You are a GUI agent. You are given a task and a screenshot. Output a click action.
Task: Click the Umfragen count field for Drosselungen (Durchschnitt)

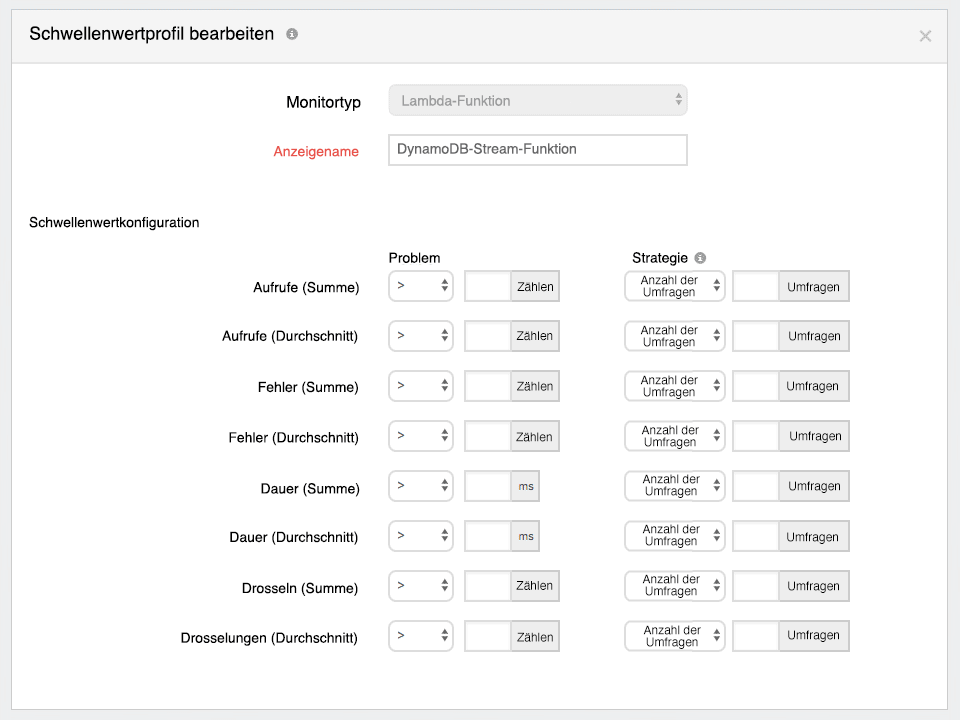(x=754, y=636)
